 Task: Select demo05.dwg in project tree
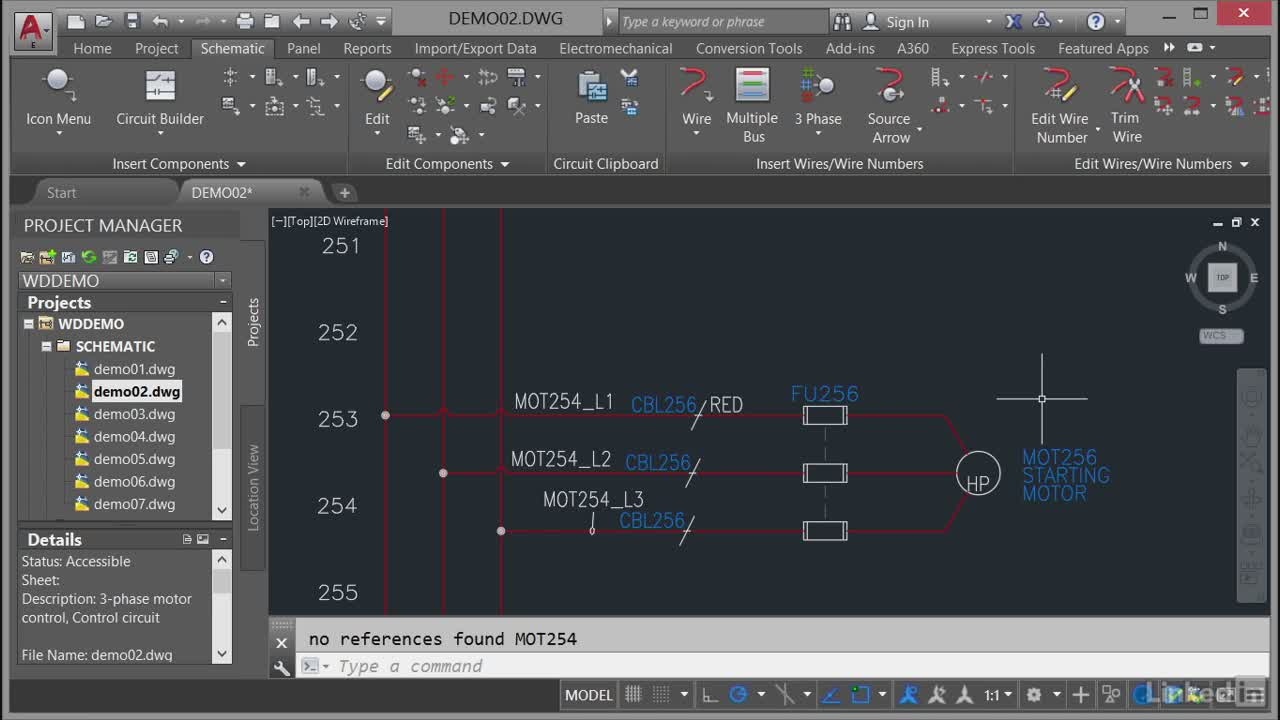point(134,459)
